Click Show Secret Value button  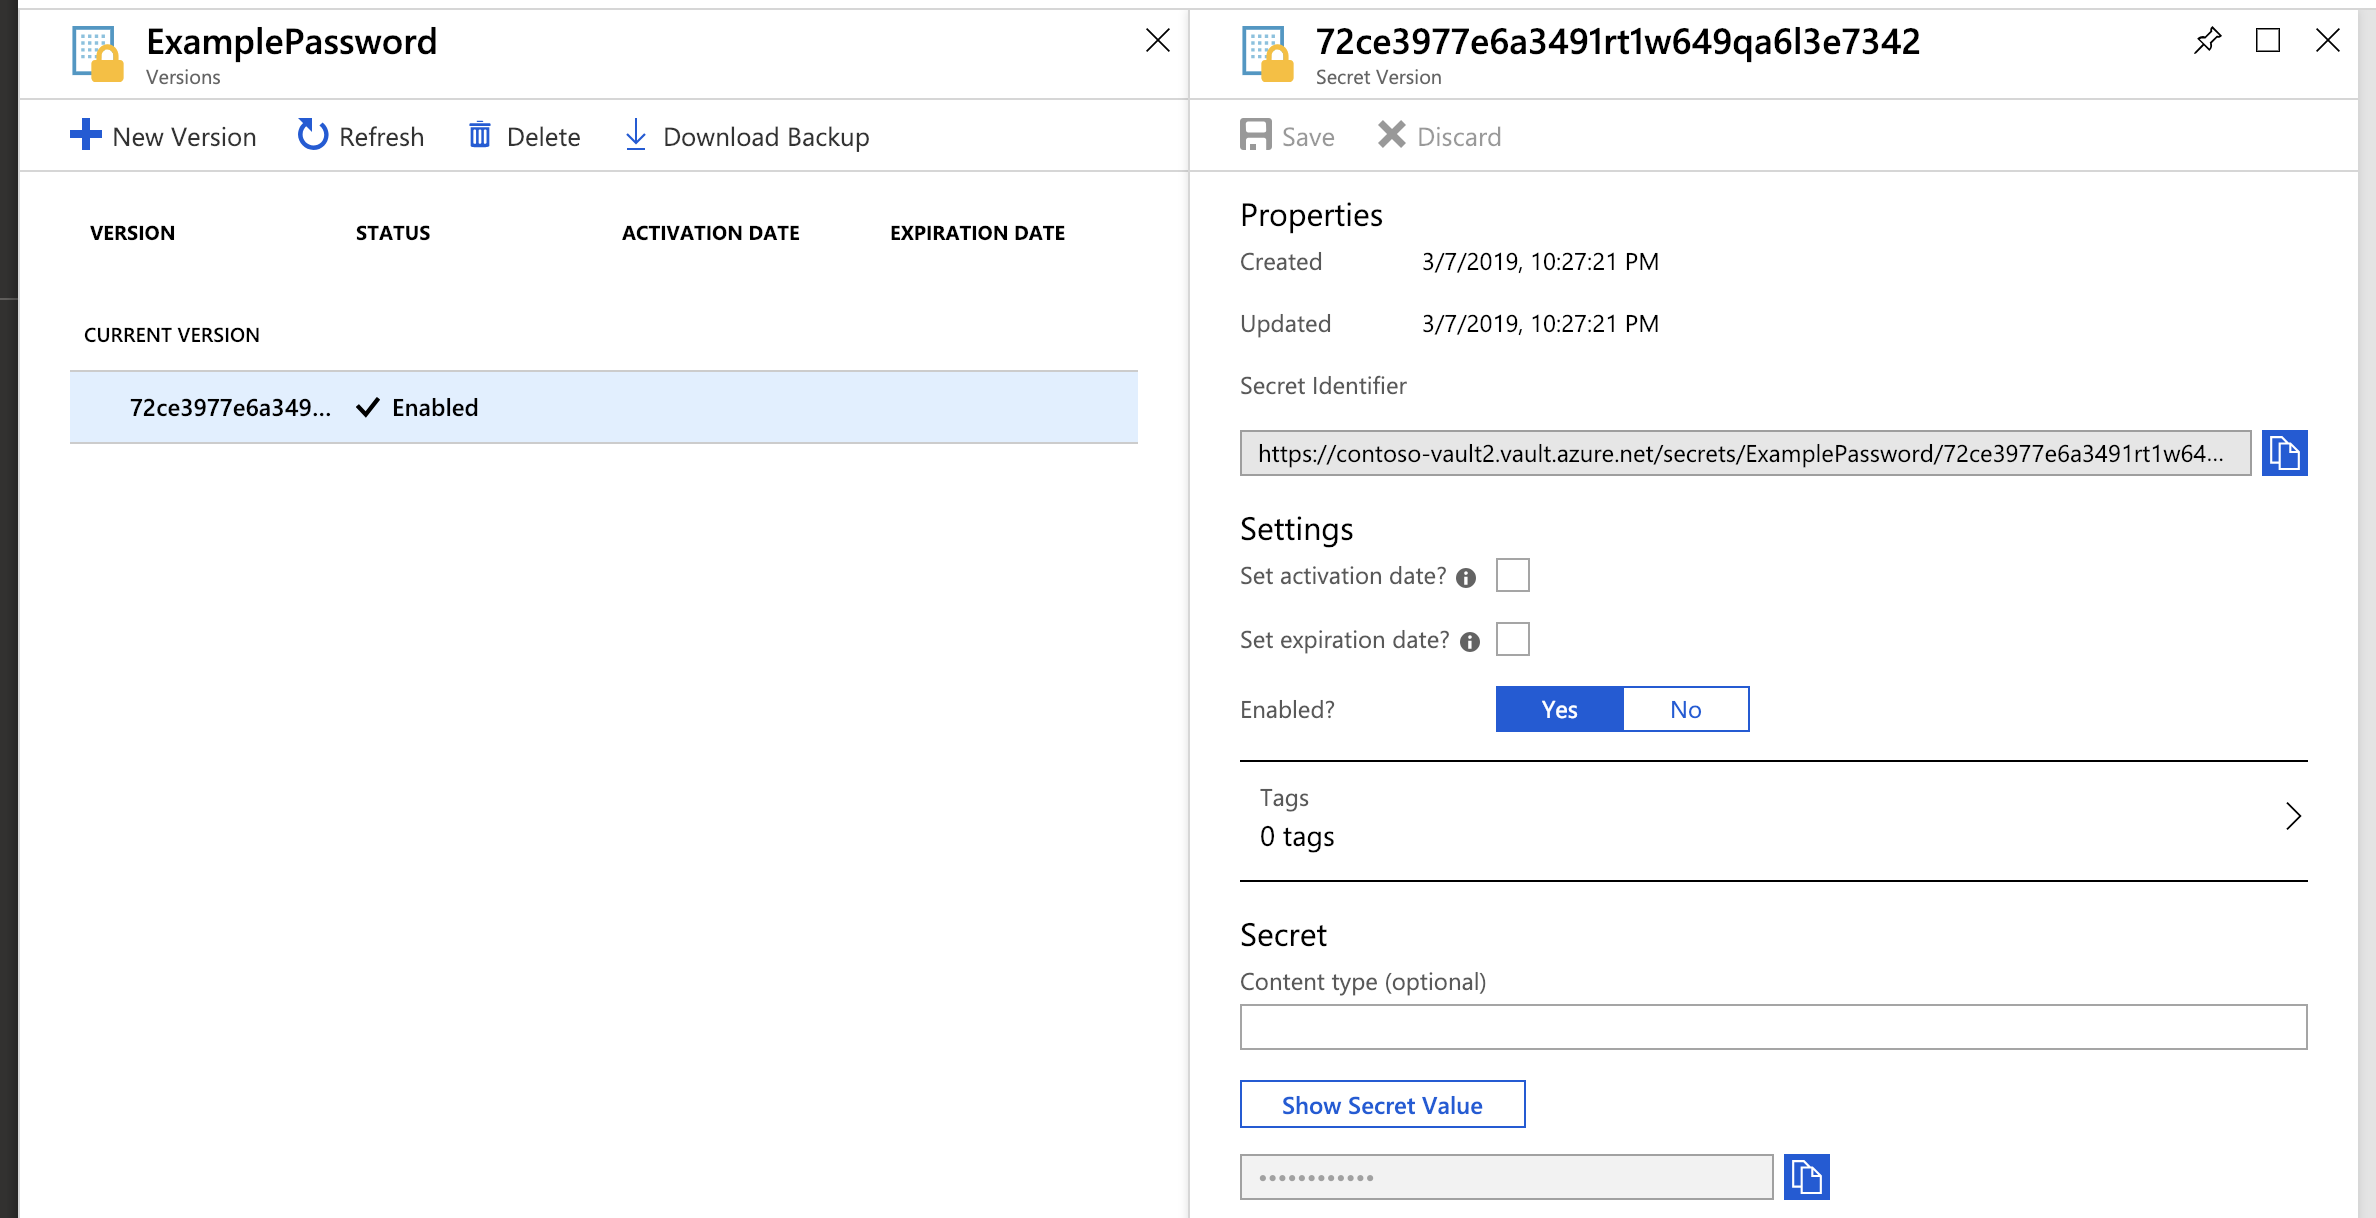coord(1382,1105)
